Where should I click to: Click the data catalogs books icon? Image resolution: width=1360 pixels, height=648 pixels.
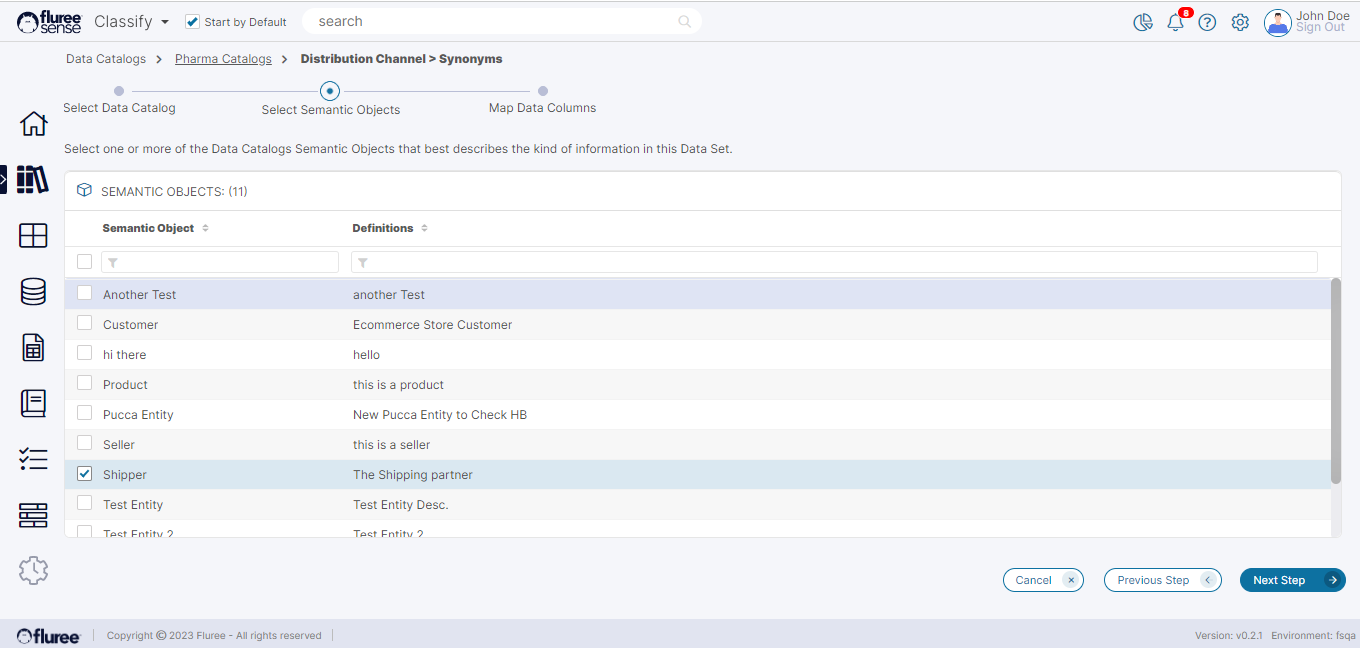(x=33, y=180)
